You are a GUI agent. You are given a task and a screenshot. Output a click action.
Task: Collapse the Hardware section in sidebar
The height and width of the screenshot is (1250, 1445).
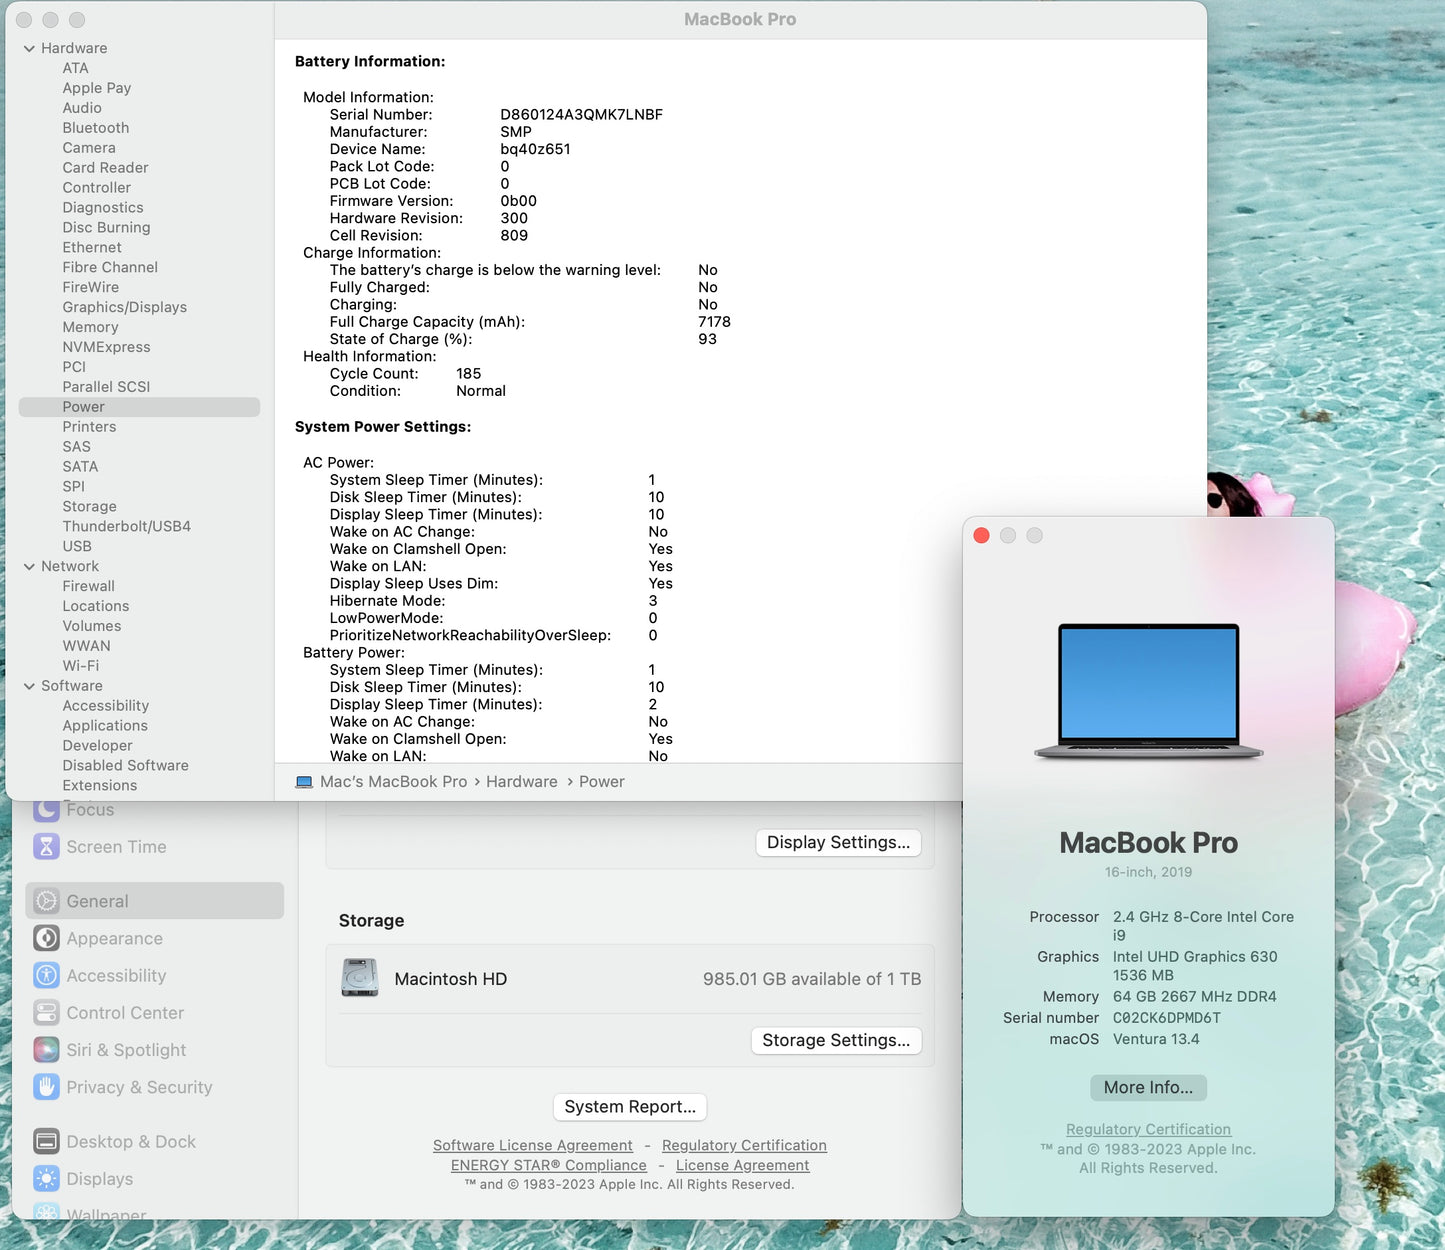[29, 48]
